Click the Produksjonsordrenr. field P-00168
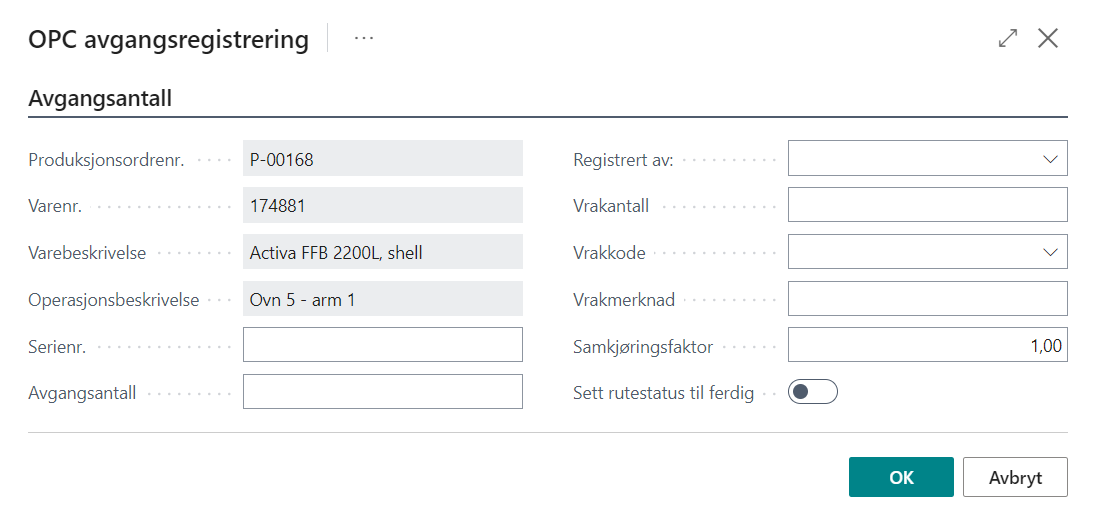The image size is (1097, 523). (x=382, y=159)
